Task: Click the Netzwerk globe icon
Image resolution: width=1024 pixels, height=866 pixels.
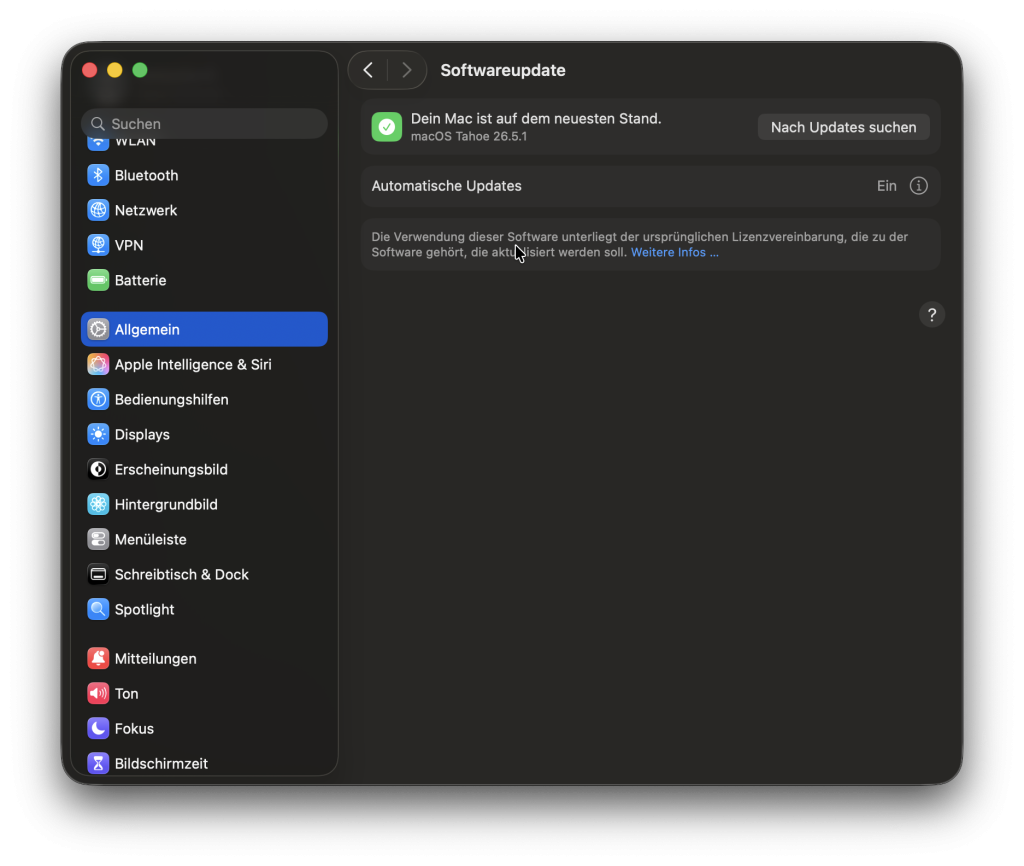Action: pyautogui.click(x=98, y=210)
